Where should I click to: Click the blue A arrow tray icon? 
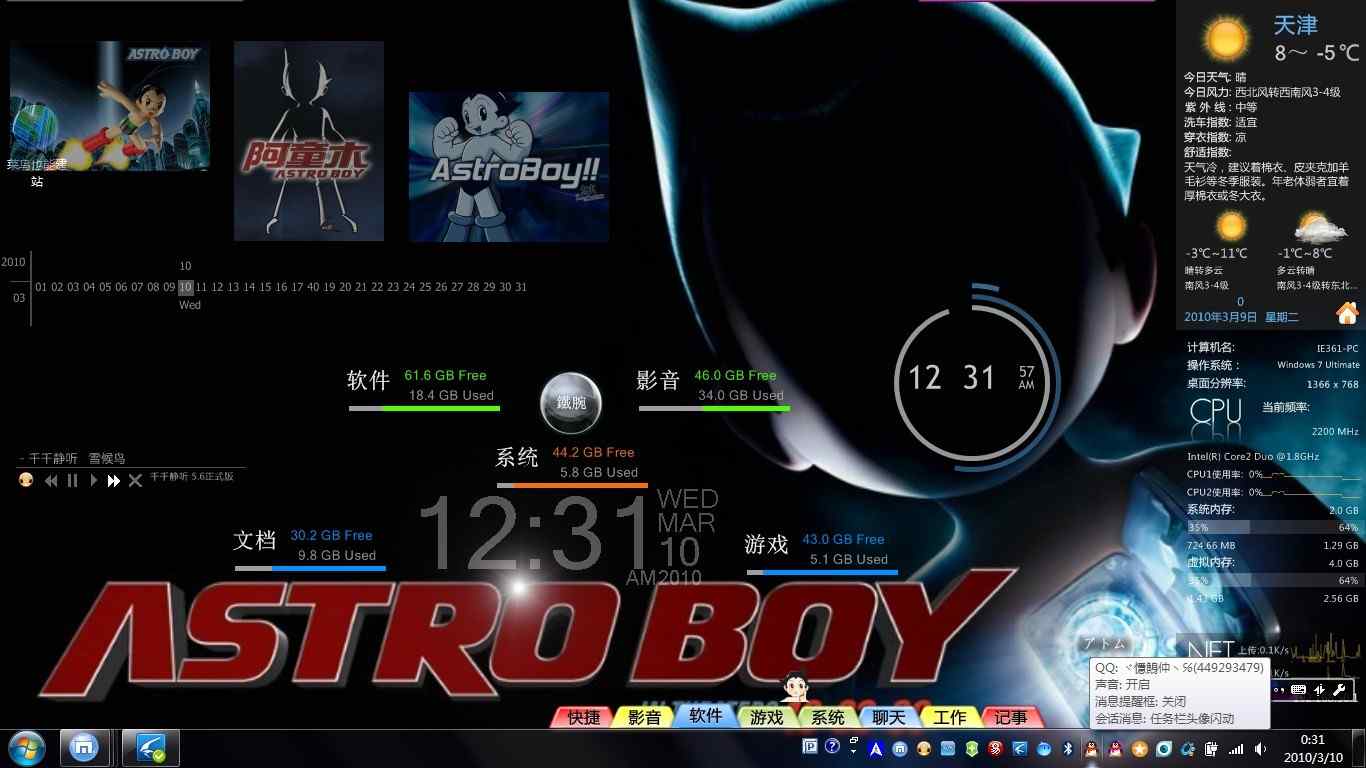click(x=875, y=748)
